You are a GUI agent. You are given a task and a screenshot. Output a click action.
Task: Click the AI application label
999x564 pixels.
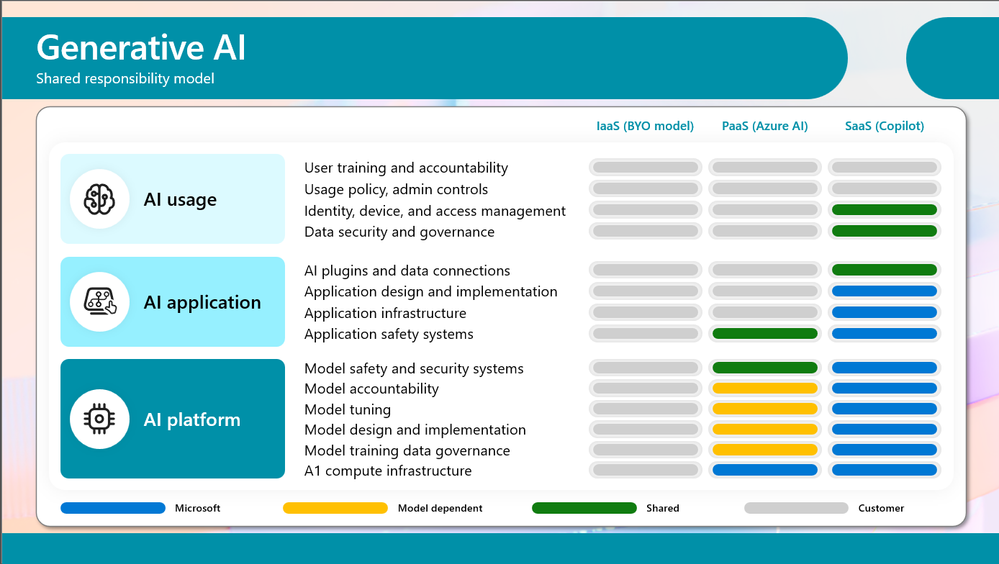(x=203, y=302)
